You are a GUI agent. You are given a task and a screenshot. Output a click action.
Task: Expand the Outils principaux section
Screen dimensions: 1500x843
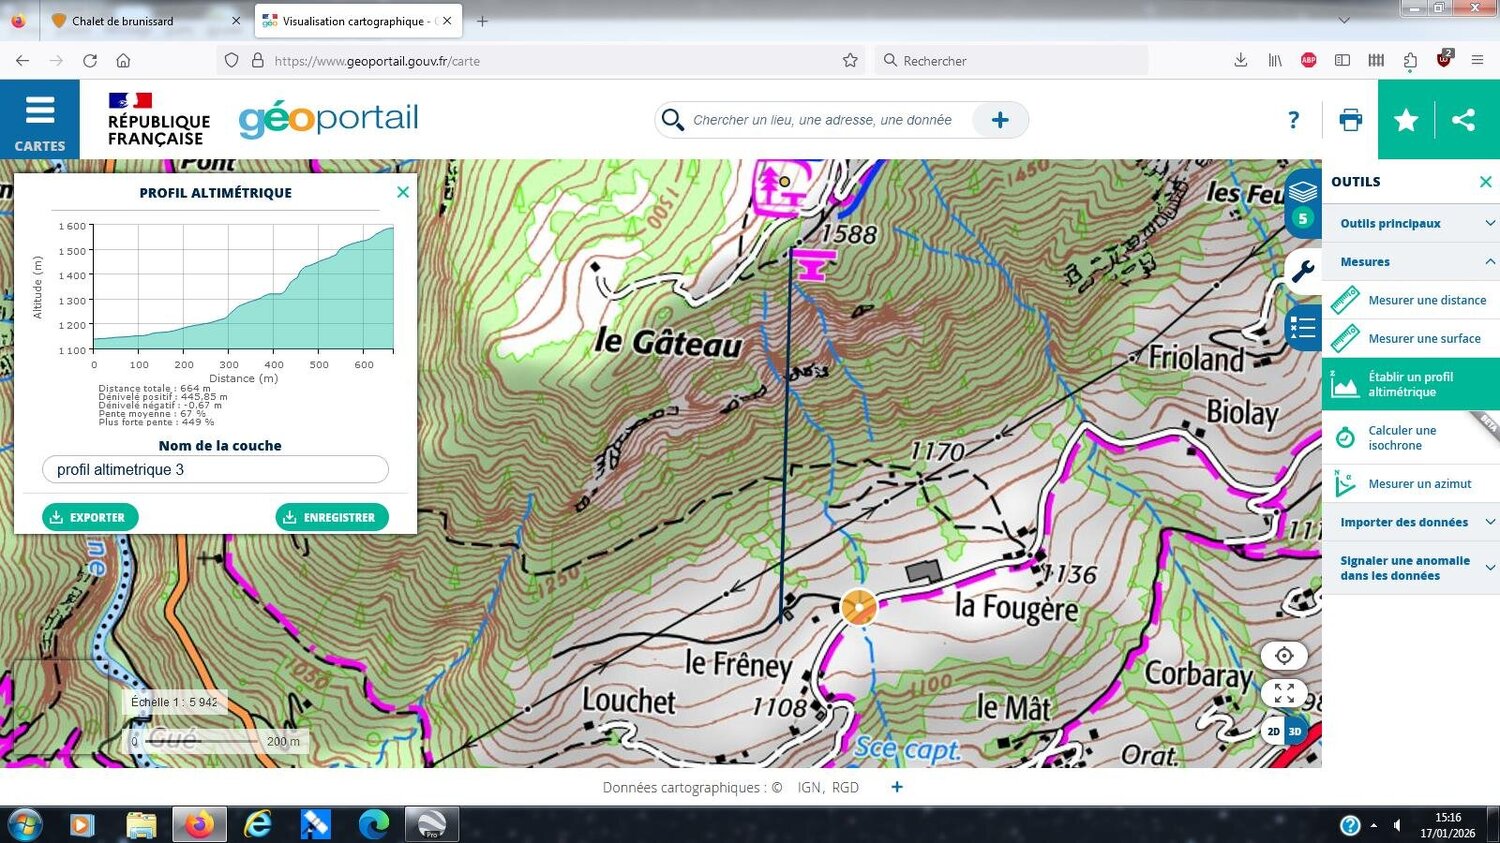(1411, 223)
